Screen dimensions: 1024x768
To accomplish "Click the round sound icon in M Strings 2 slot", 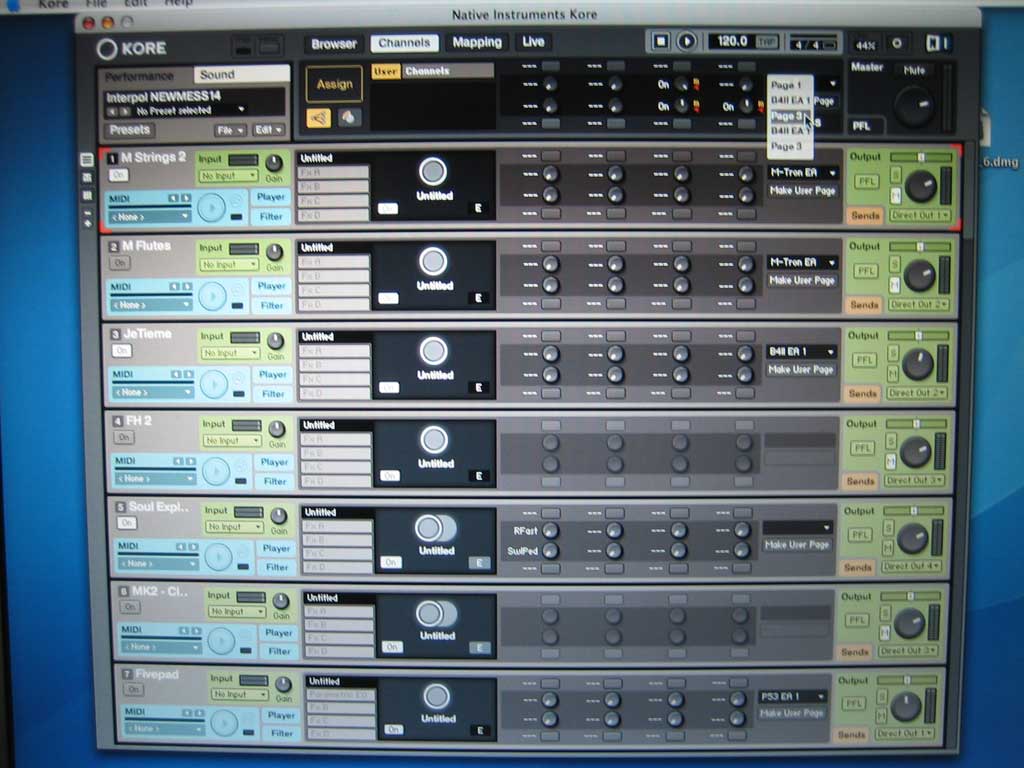I will point(432,172).
